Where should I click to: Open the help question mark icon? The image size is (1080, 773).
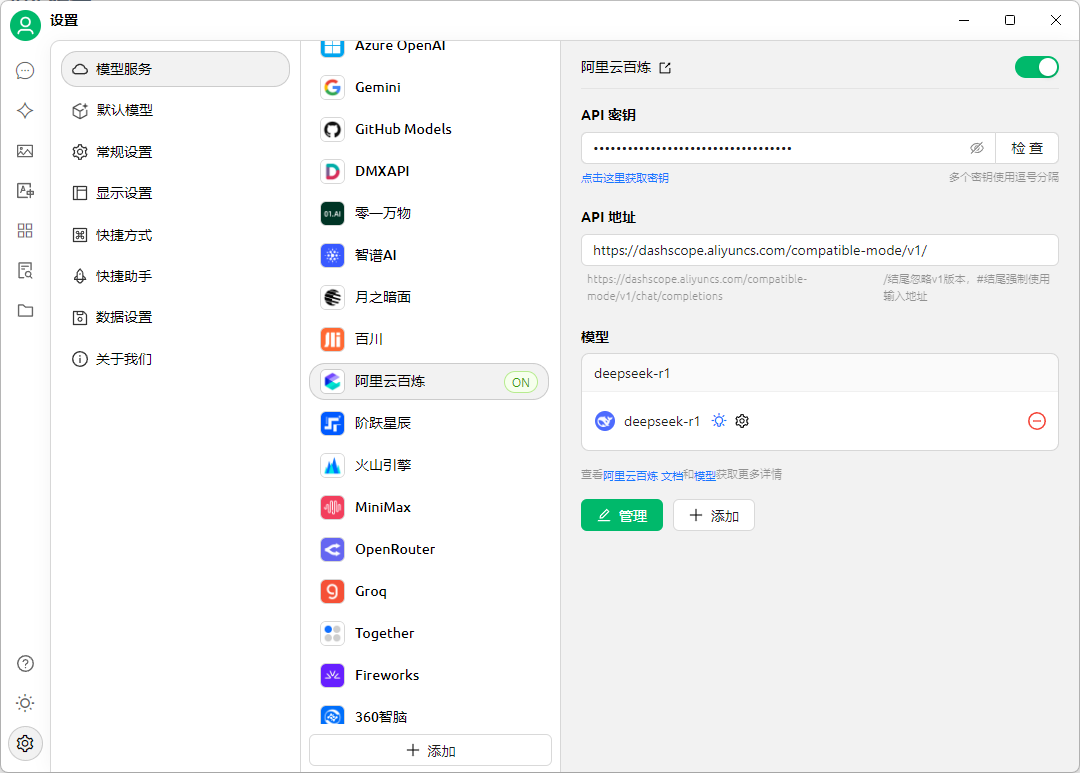coord(25,663)
